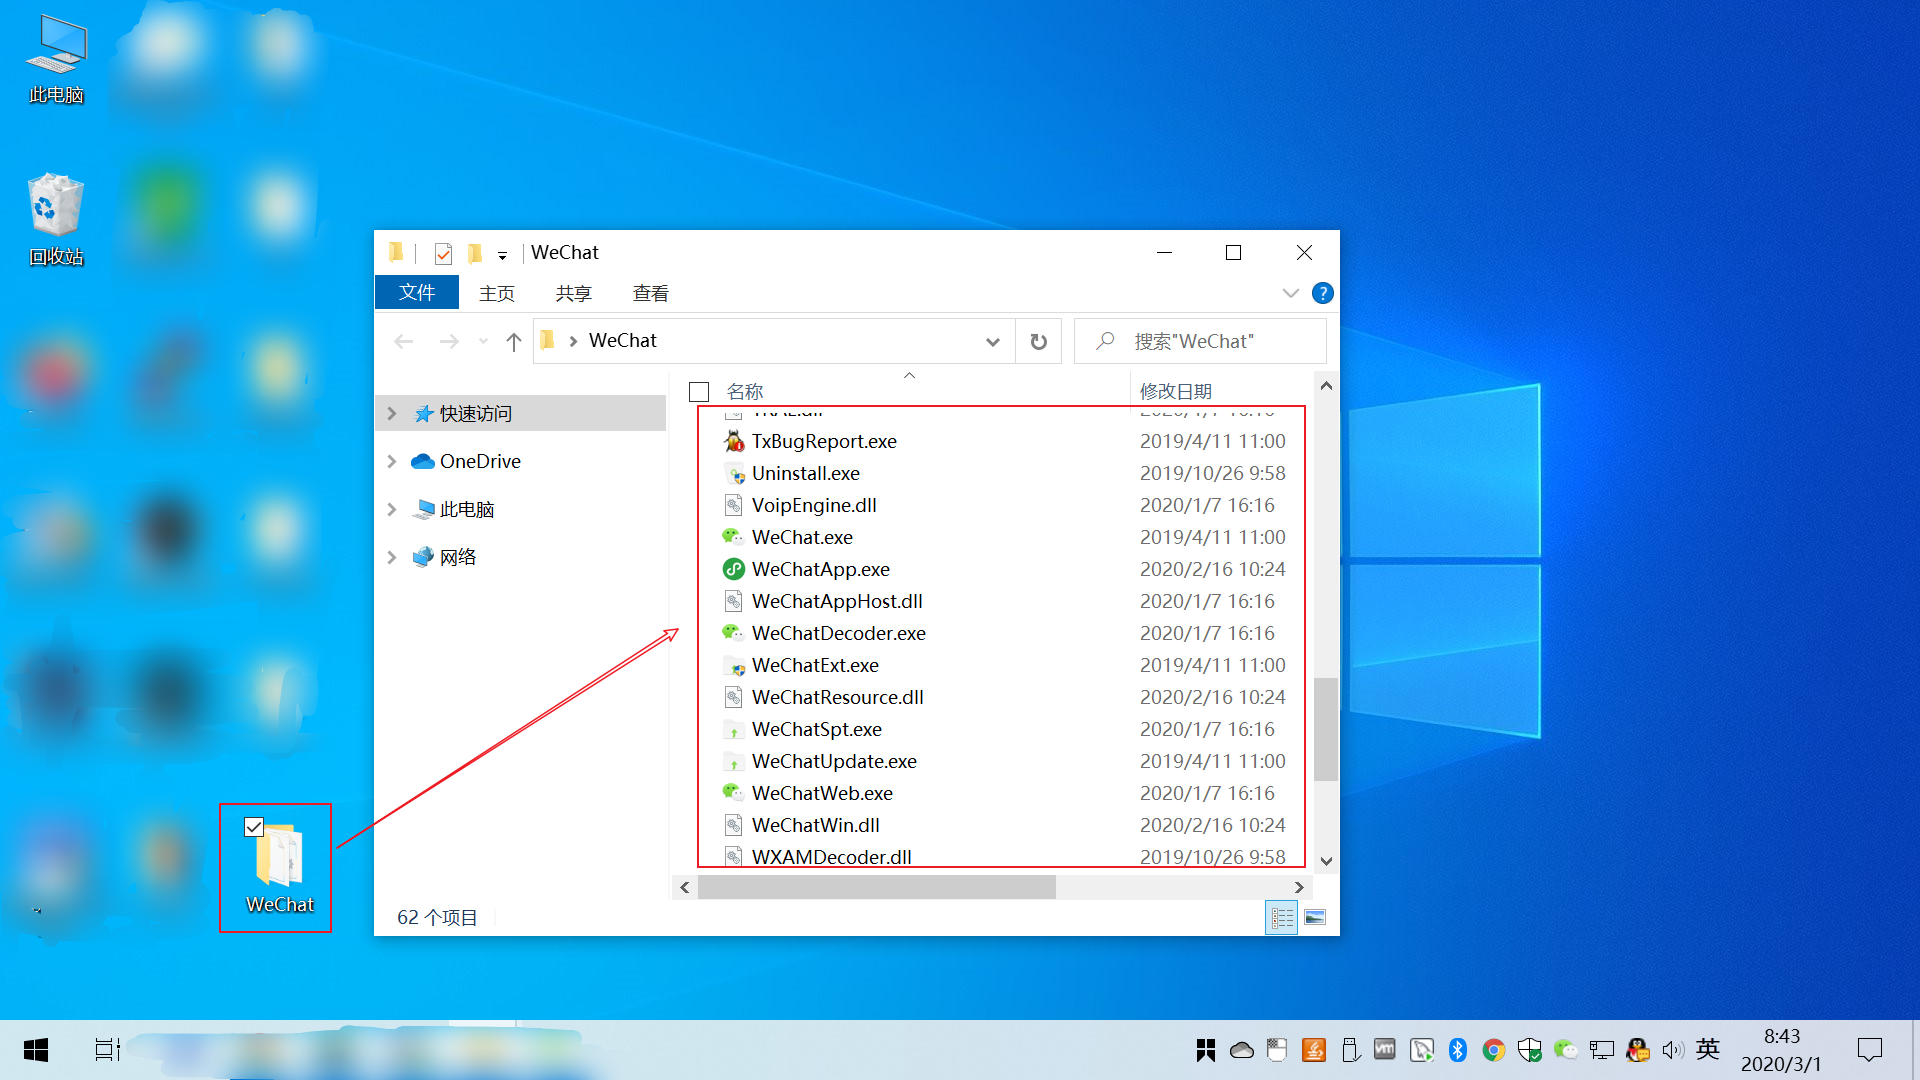The height and width of the screenshot is (1080, 1920).
Task: Sort by the 修改日期 column header
Action: point(1176,391)
